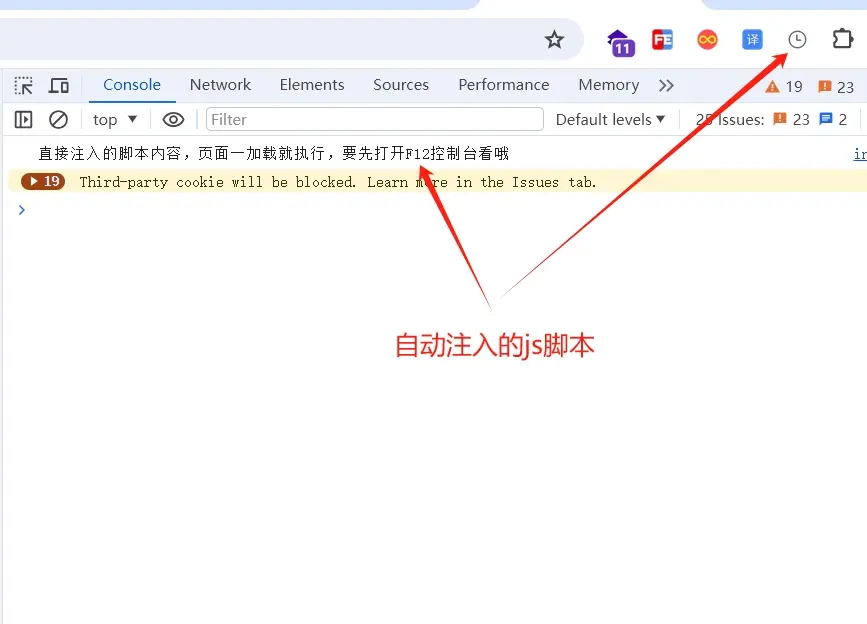Expand the 19 grouped cookie warnings
Screen dimensions: 867x624
click(43, 181)
